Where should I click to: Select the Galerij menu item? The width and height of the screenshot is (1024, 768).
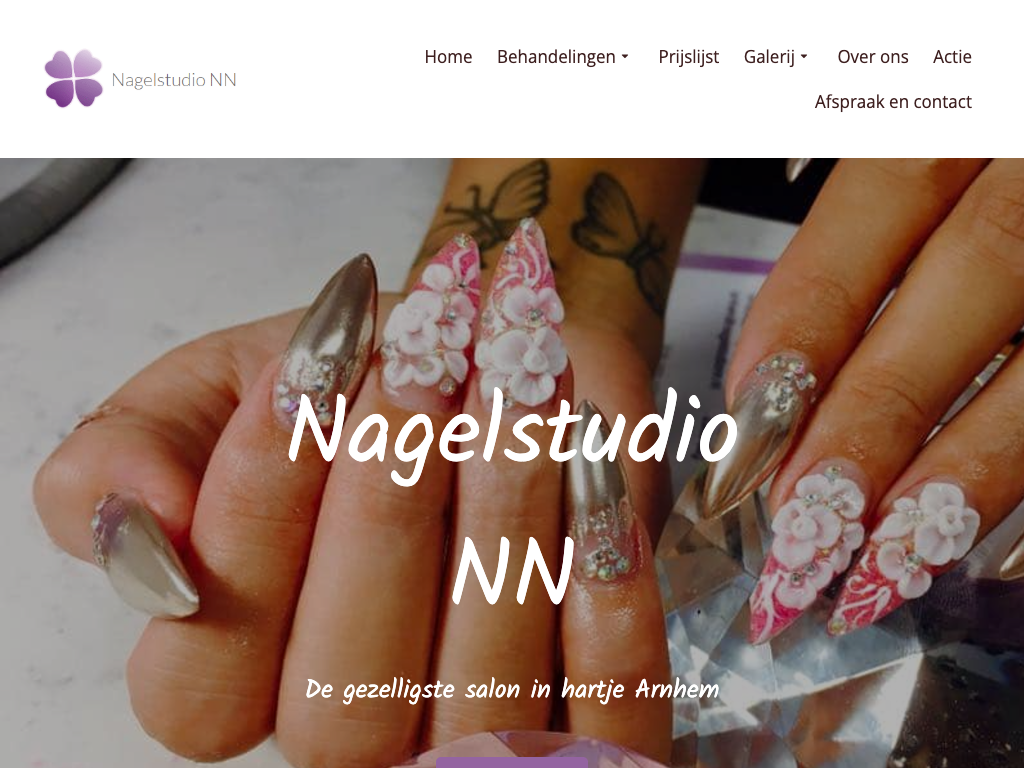point(769,57)
